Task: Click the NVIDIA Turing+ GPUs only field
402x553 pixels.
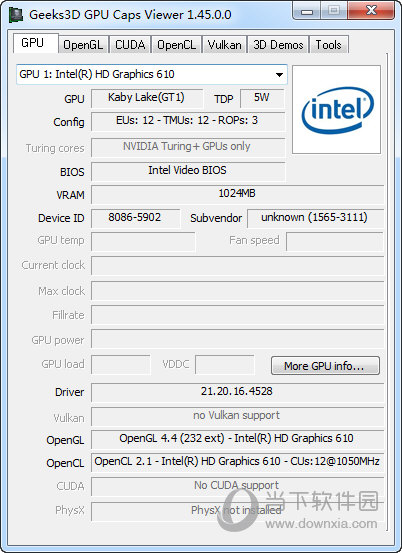Action: tap(188, 147)
